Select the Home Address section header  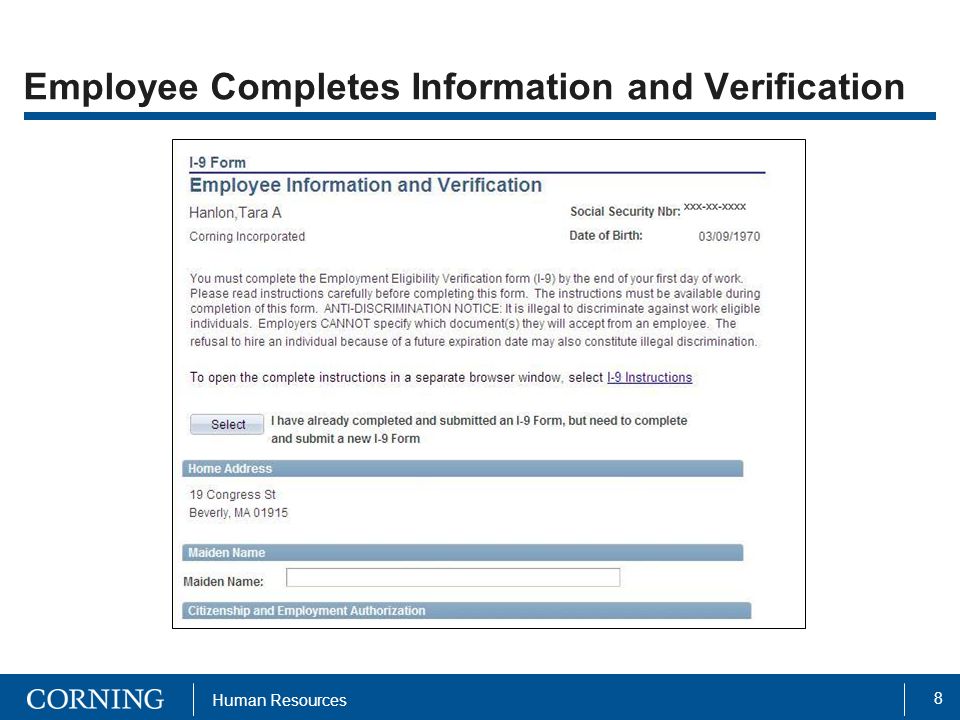pos(463,468)
